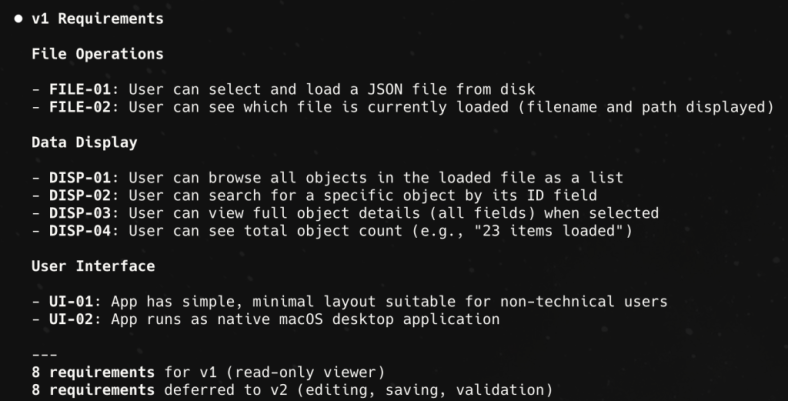Click the "User Interface" section heading
788x401 pixels.
94,265
